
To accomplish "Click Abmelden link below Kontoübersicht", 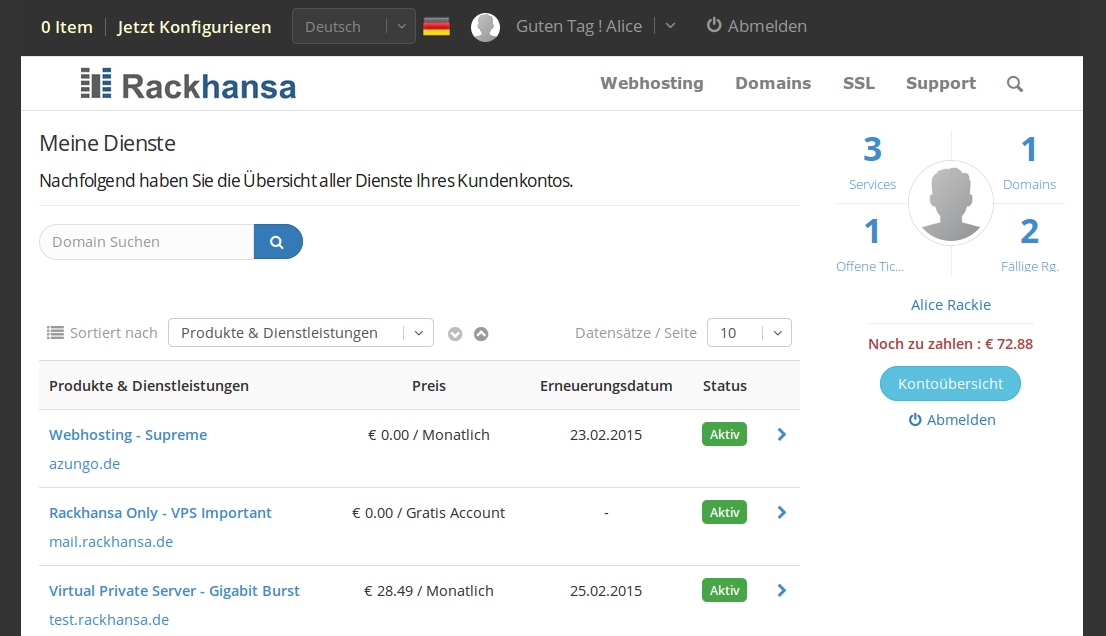I will pyautogui.click(x=952, y=420).
